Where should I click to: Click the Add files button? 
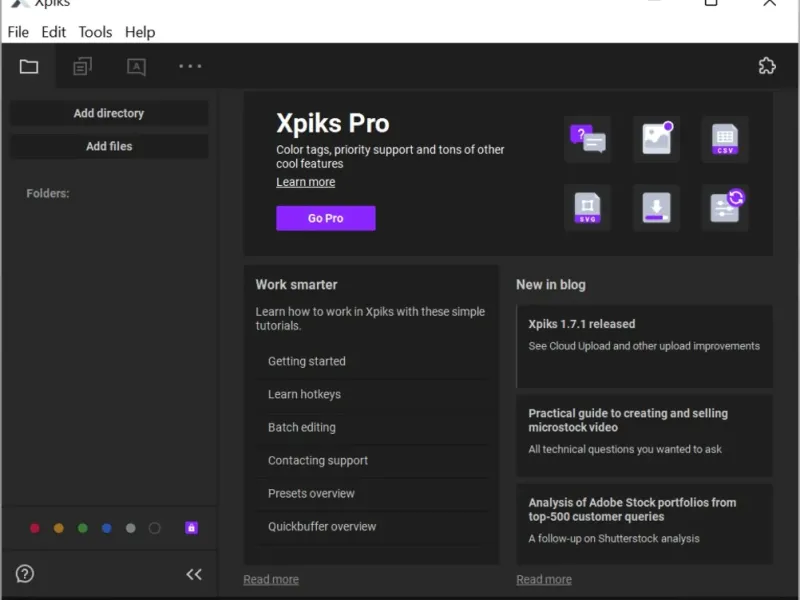(x=109, y=146)
